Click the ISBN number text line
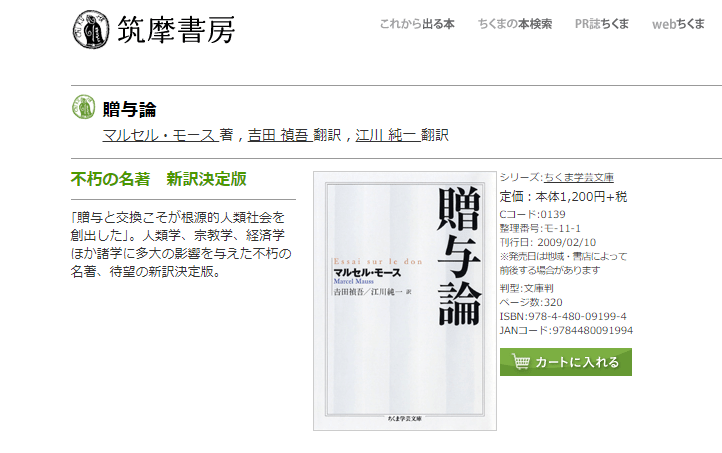 point(563,316)
